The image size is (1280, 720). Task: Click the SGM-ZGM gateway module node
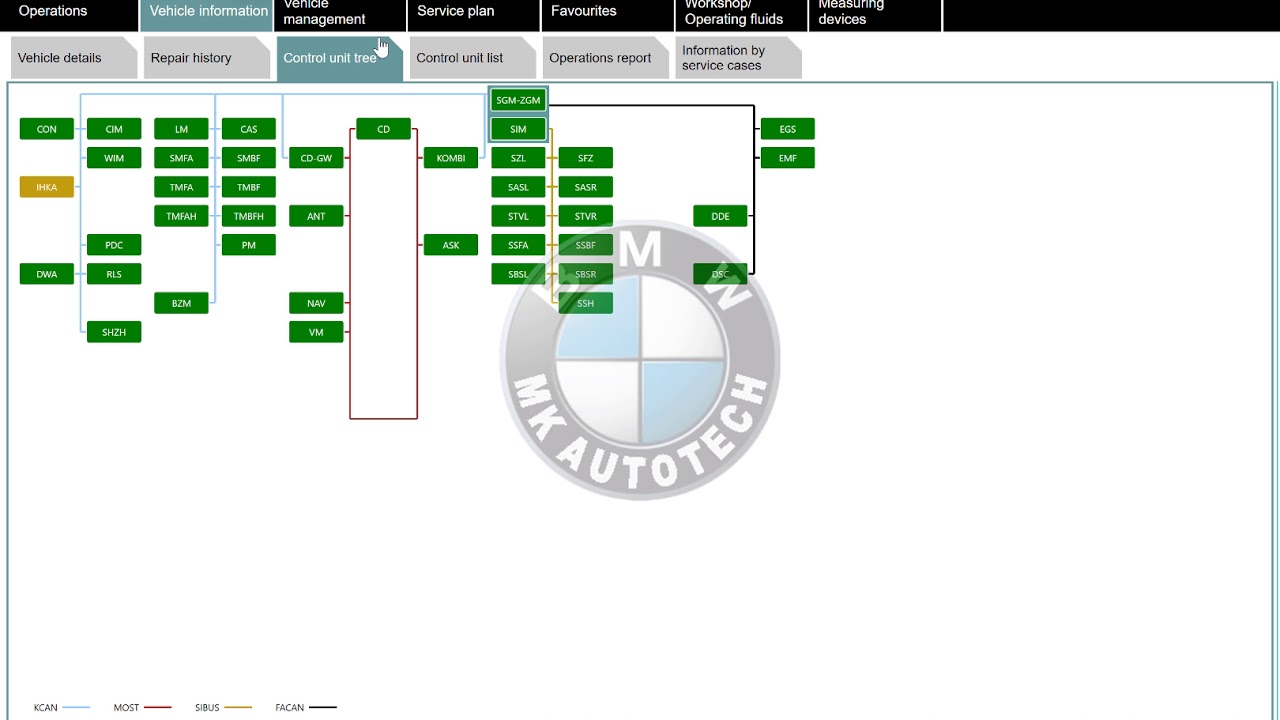[x=518, y=100]
